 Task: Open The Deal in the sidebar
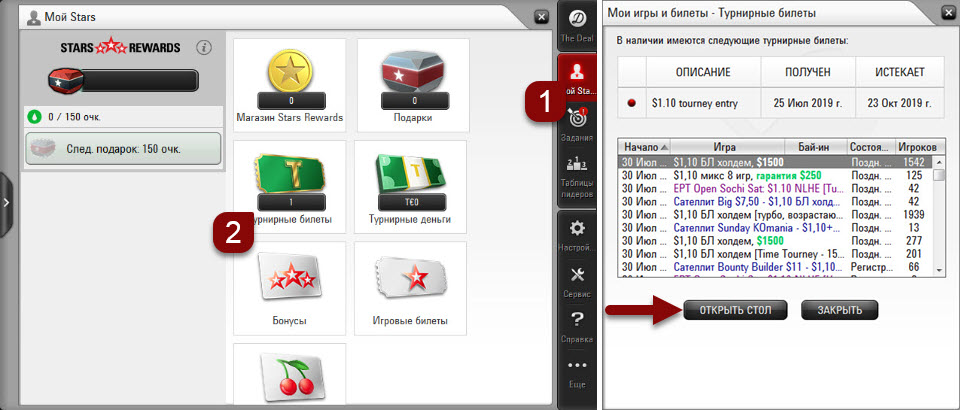(x=577, y=26)
